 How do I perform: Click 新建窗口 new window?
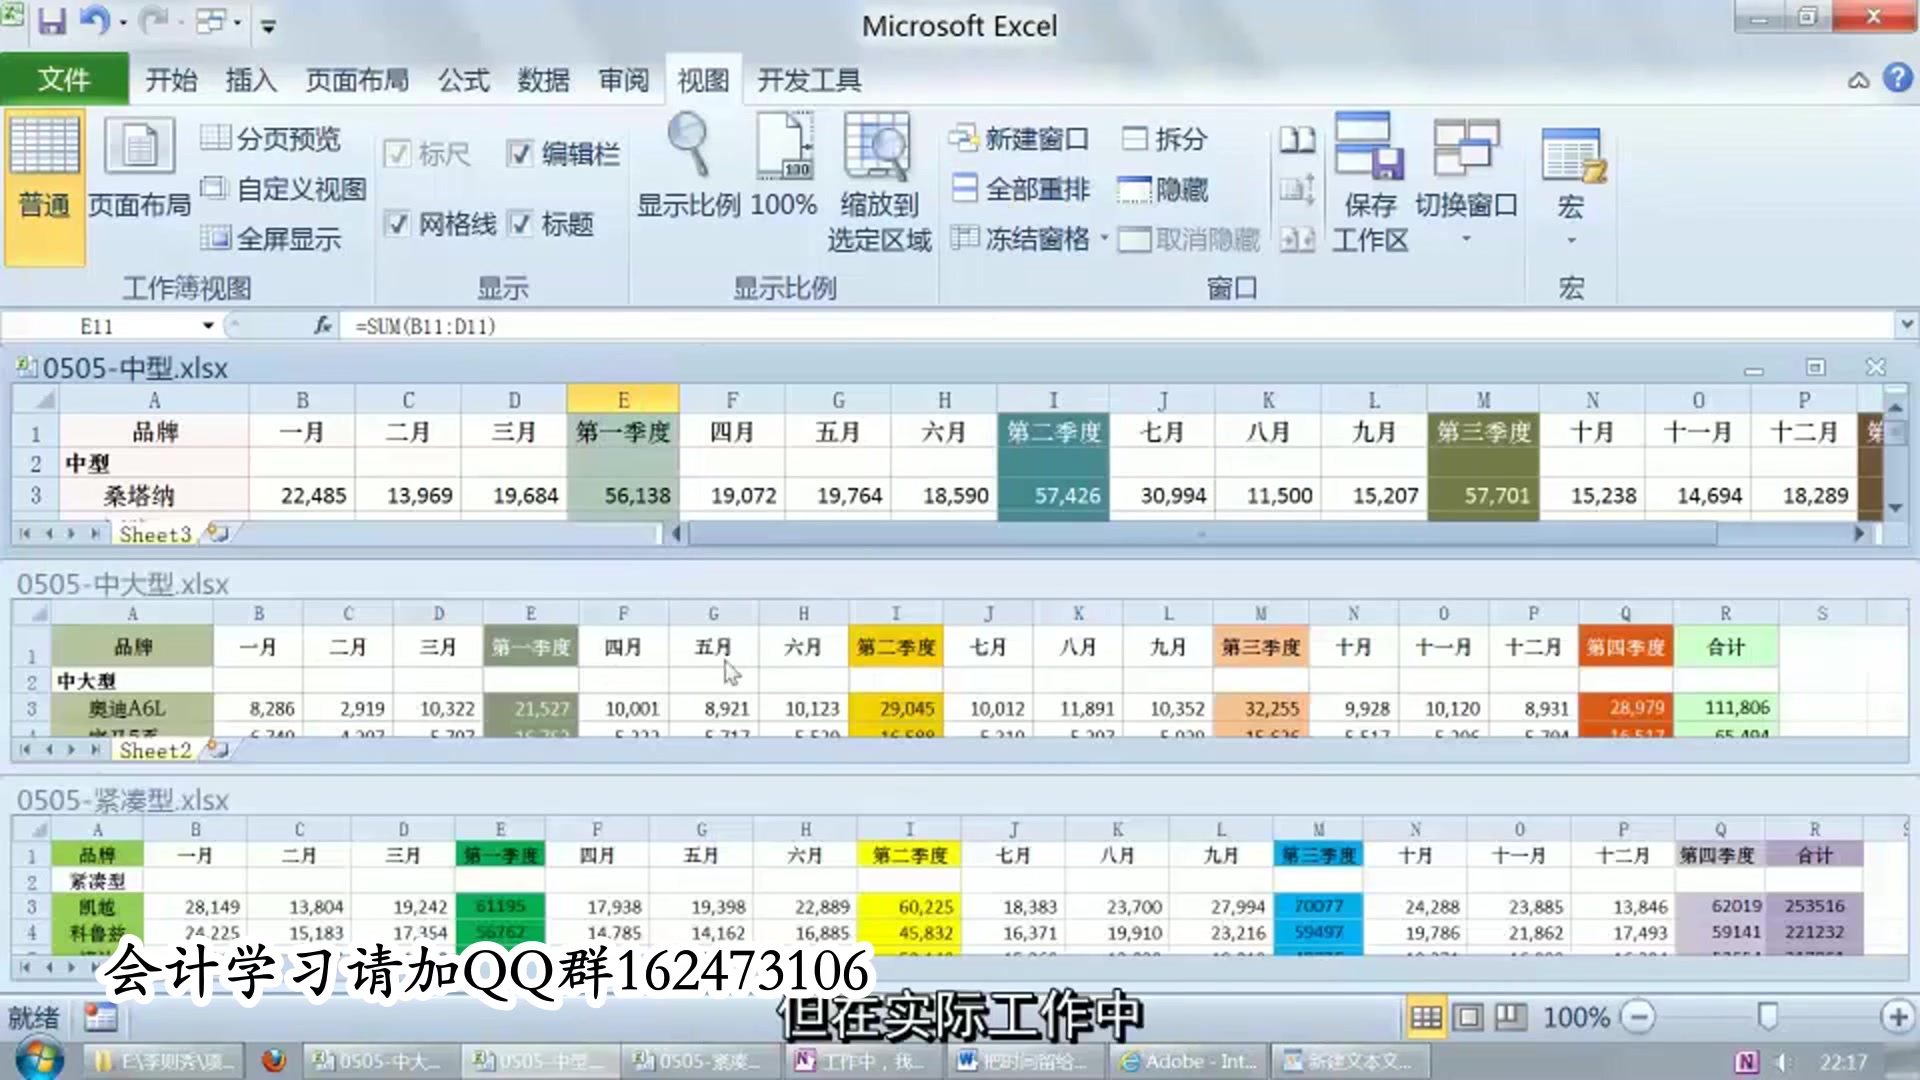[1018, 138]
